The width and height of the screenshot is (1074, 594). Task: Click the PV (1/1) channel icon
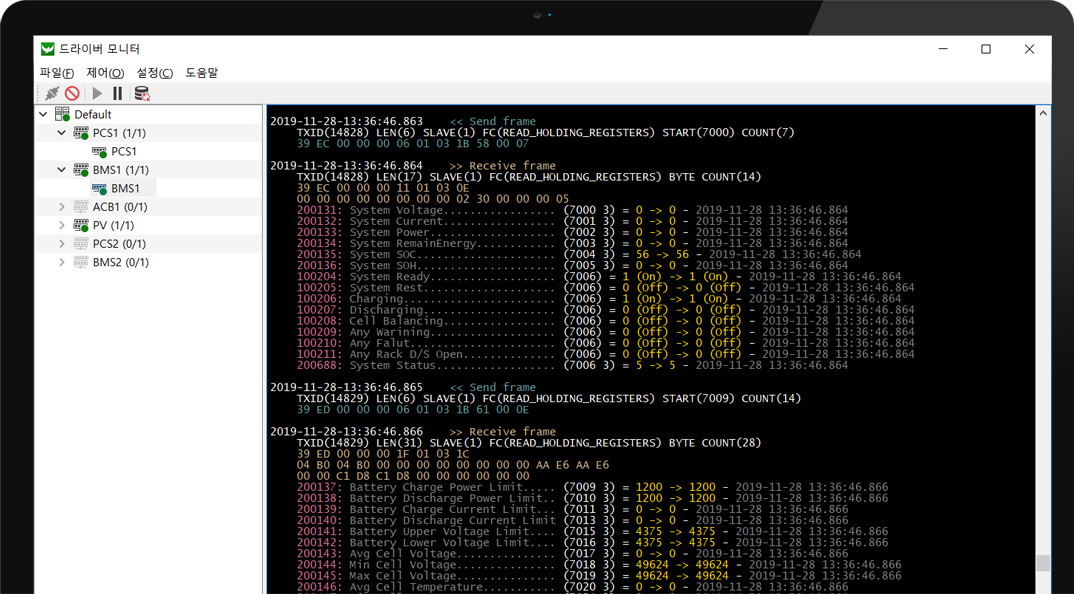[81, 225]
